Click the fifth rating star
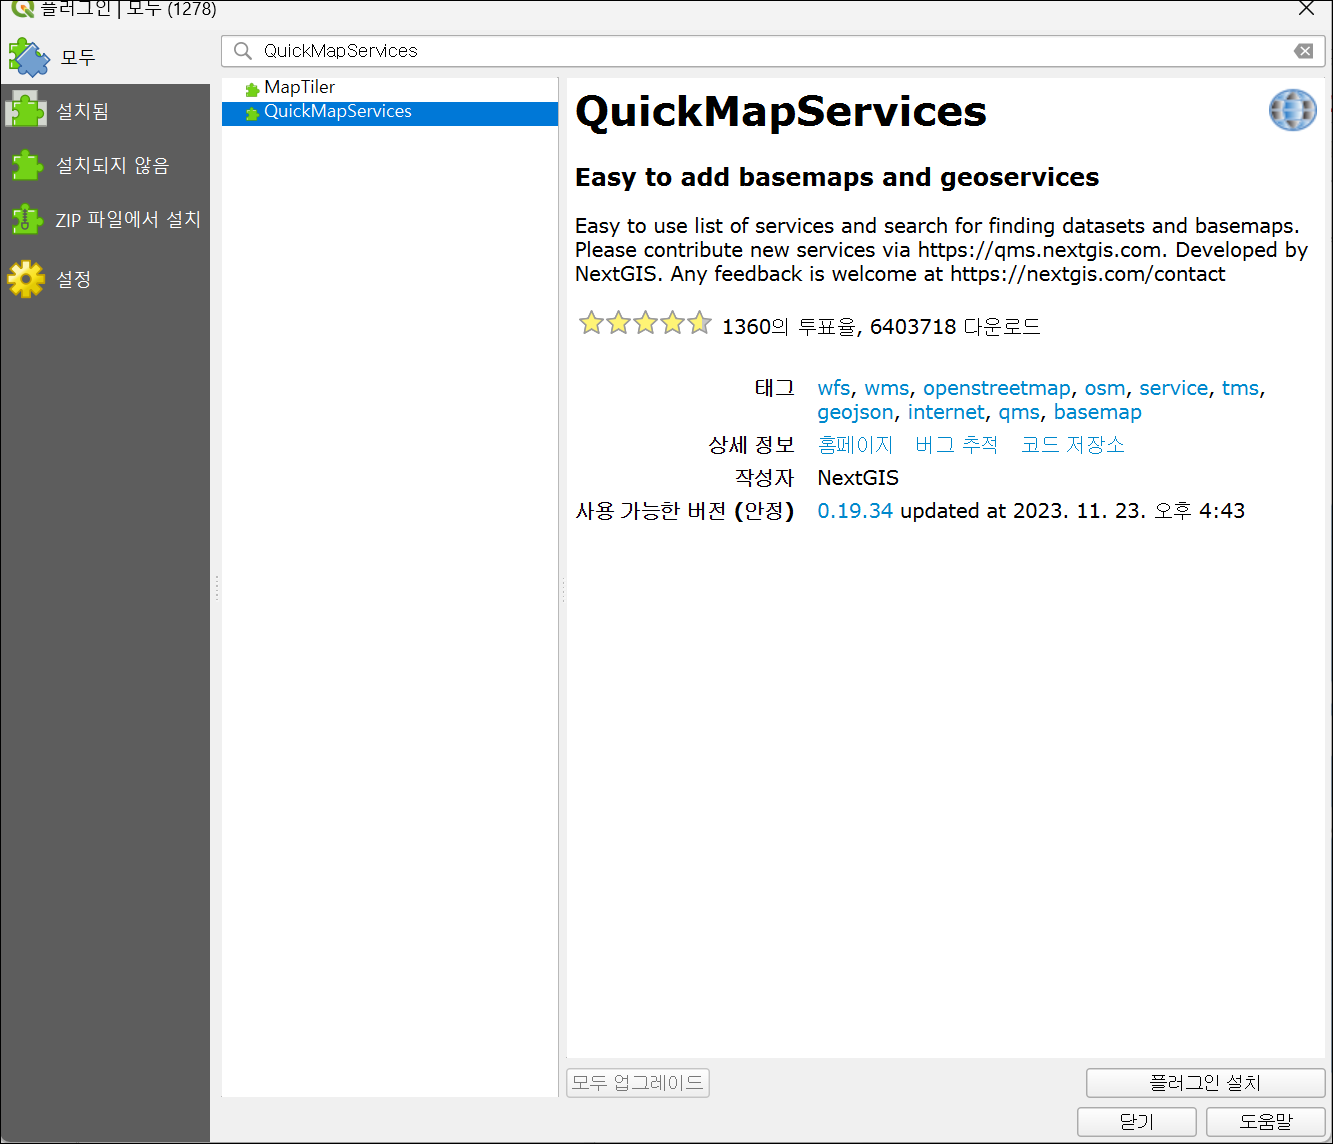Image resolution: width=1333 pixels, height=1144 pixels. pyautogui.click(x=699, y=323)
